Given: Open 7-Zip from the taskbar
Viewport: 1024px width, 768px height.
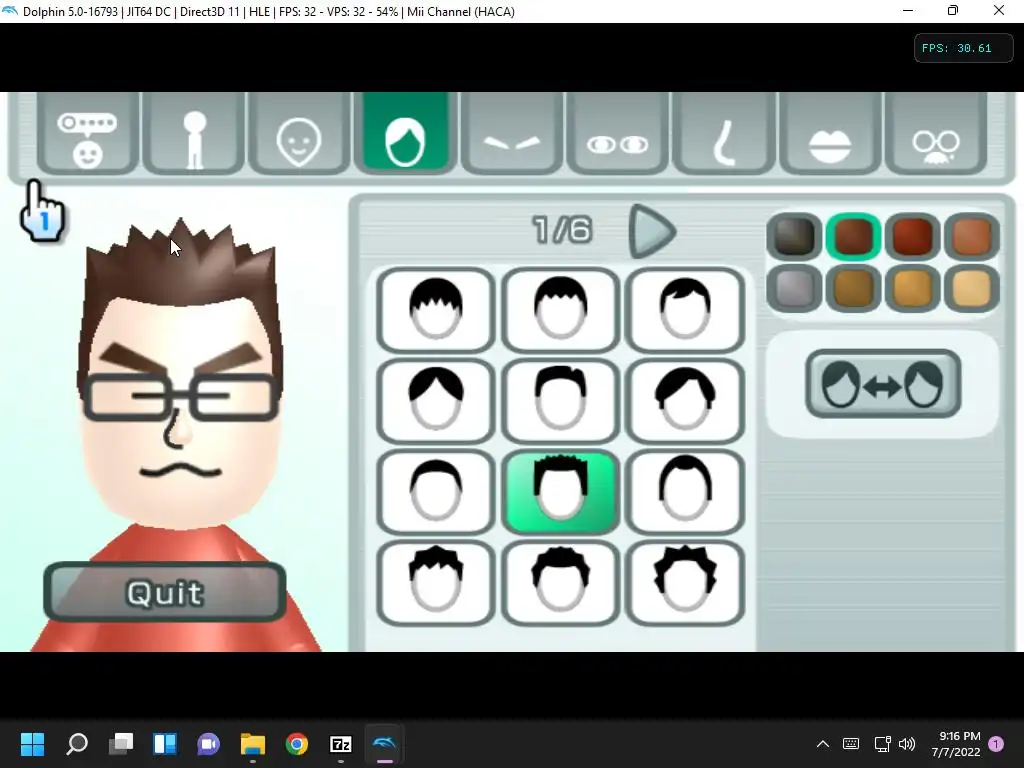Looking at the screenshot, I should (341, 744).
